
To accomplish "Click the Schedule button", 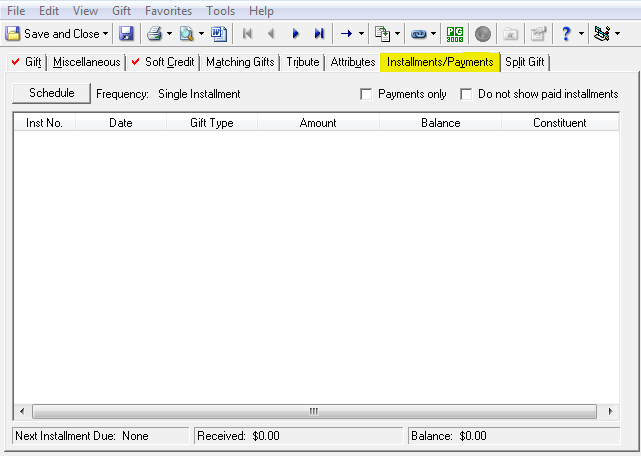I will point(52,93).
